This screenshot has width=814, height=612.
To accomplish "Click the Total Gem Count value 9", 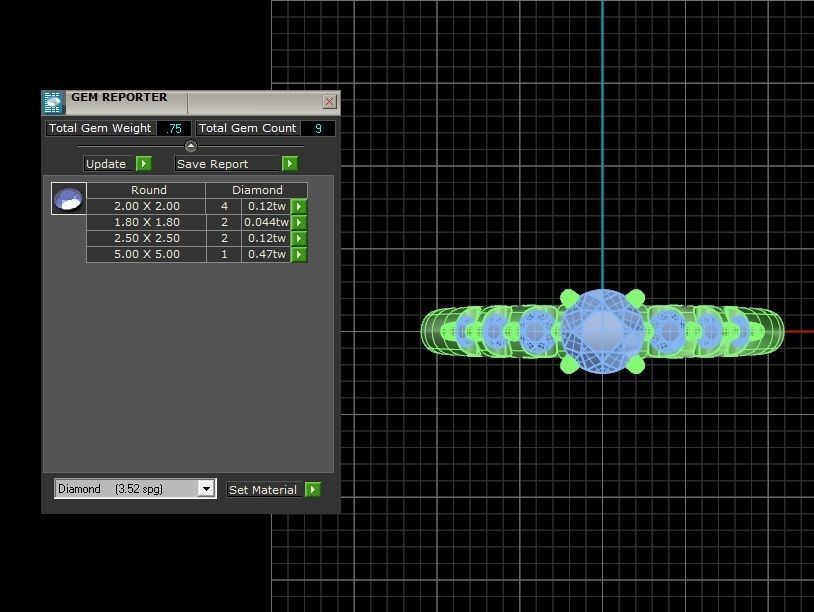I will pos(318,128).
